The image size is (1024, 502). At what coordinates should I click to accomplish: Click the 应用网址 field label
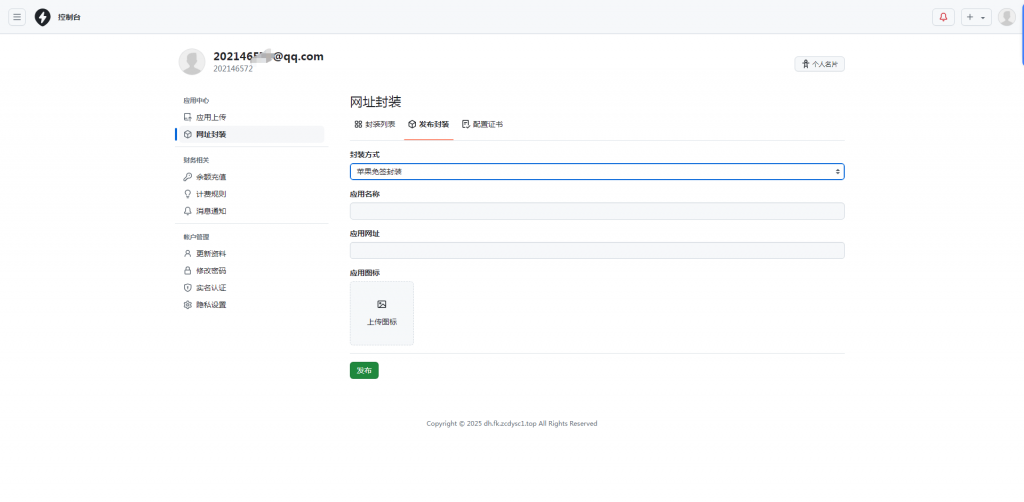pyautogui.click(x=364, y=233)
